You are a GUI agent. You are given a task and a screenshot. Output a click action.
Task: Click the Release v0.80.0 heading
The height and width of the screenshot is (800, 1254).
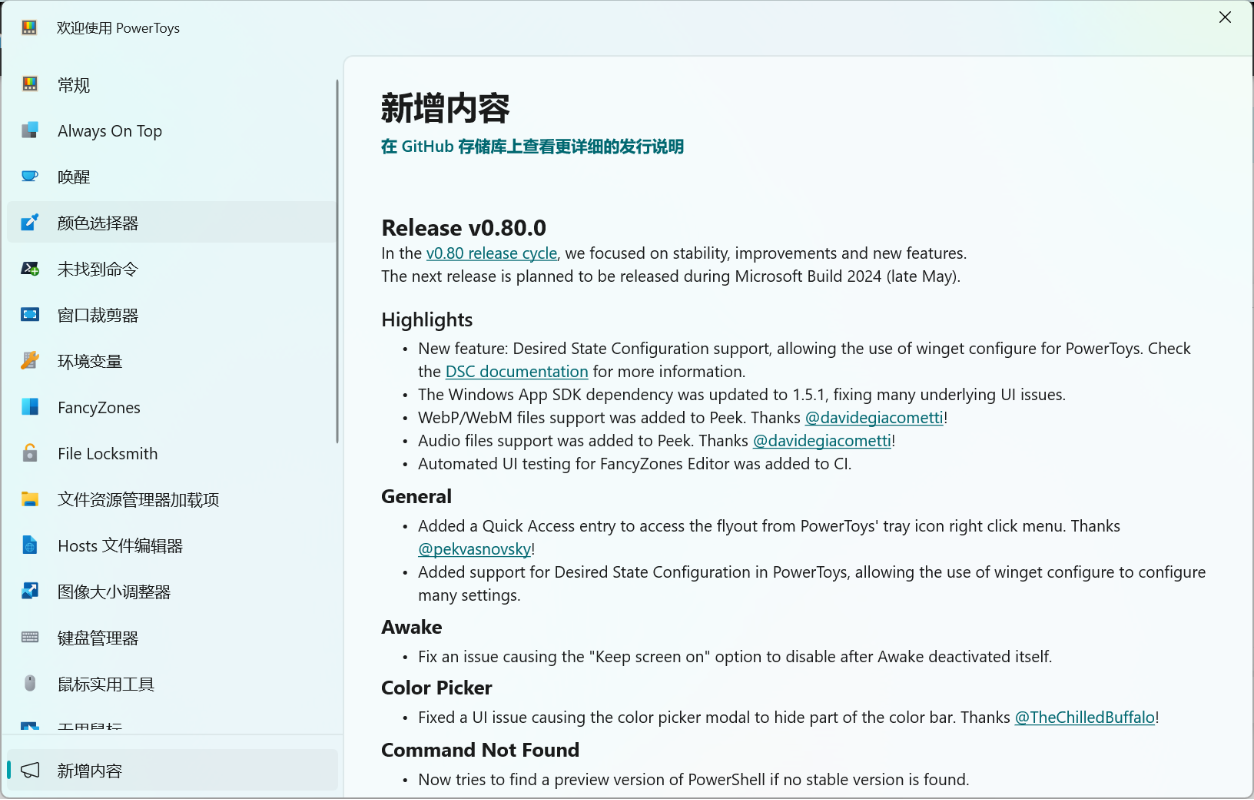pos(464,227)
